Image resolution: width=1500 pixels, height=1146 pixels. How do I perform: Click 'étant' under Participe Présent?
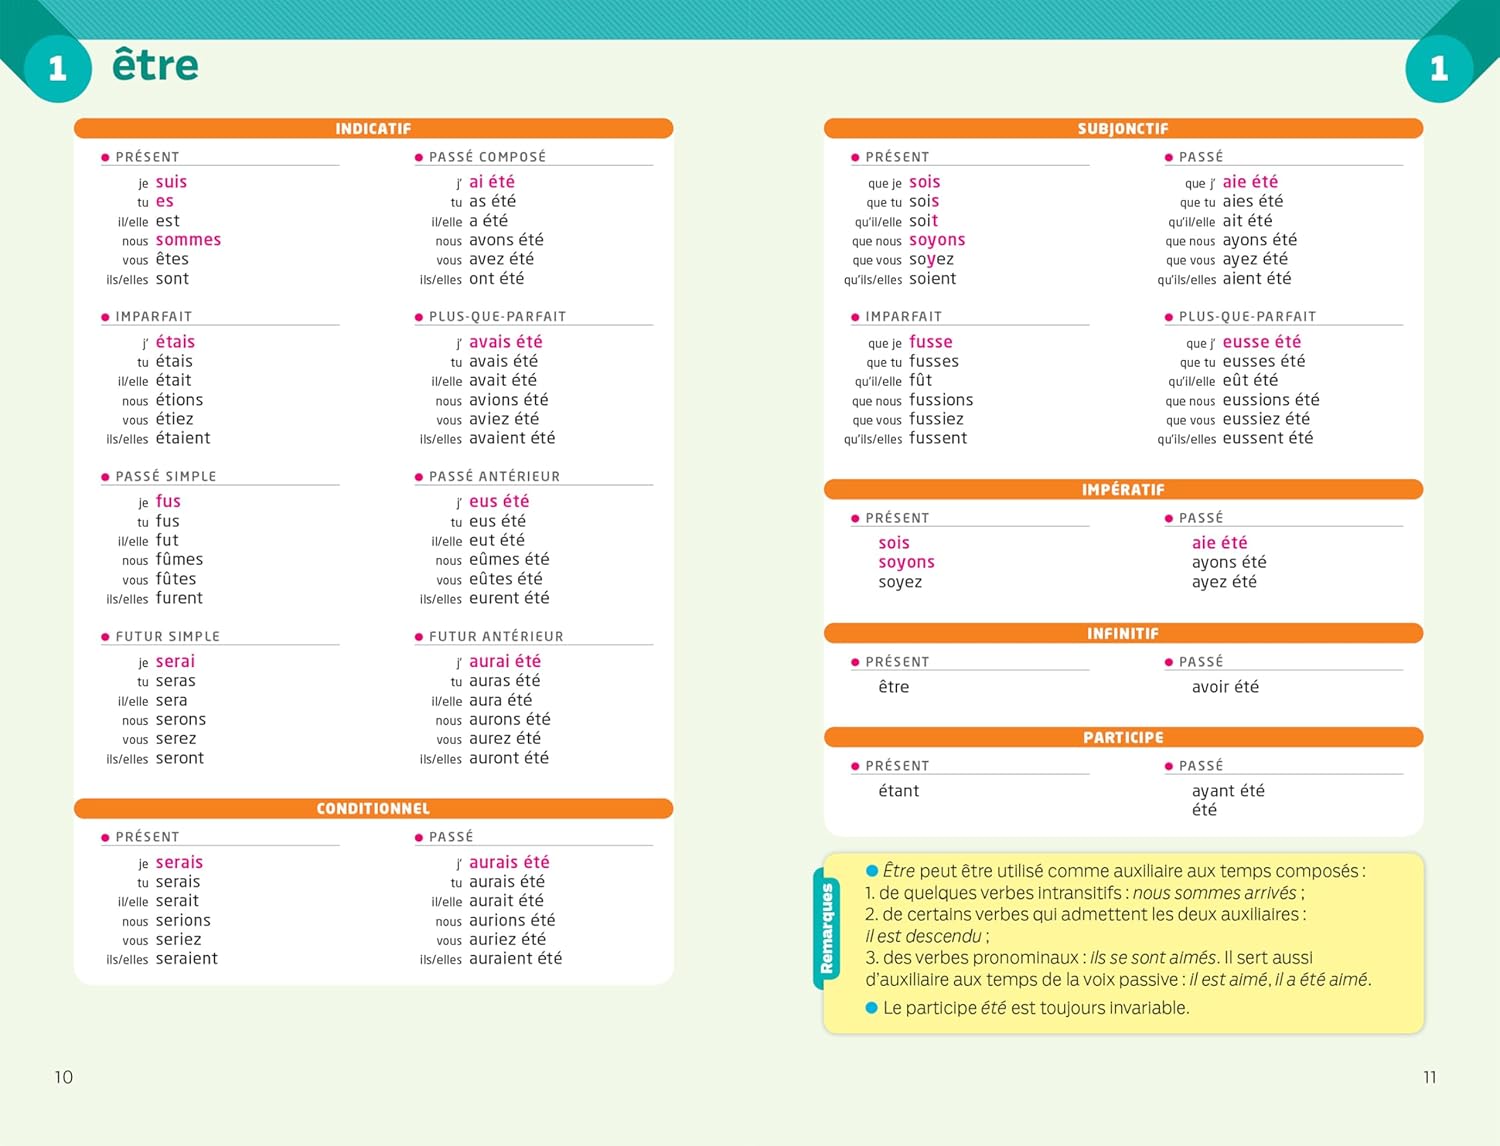click(x=898, y=791)
